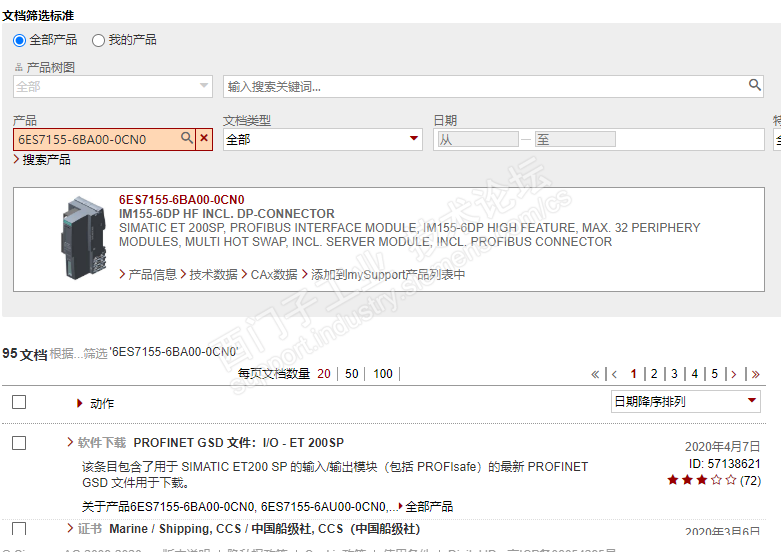The image size is (781, 552).
Task: Open red product number link 6ES7155-6BA00-0CN0
Action: 181,200
